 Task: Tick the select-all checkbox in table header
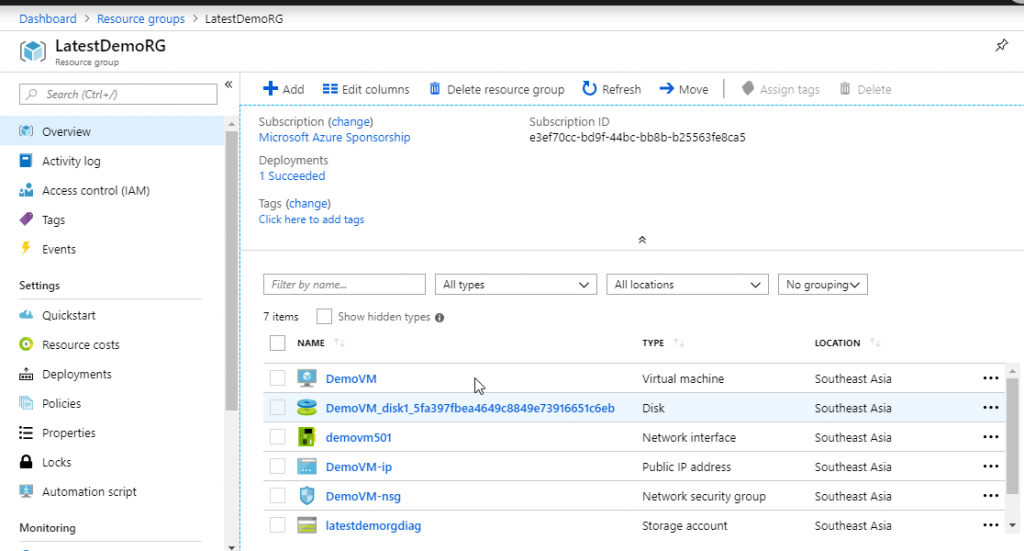(x=278, y=343)
